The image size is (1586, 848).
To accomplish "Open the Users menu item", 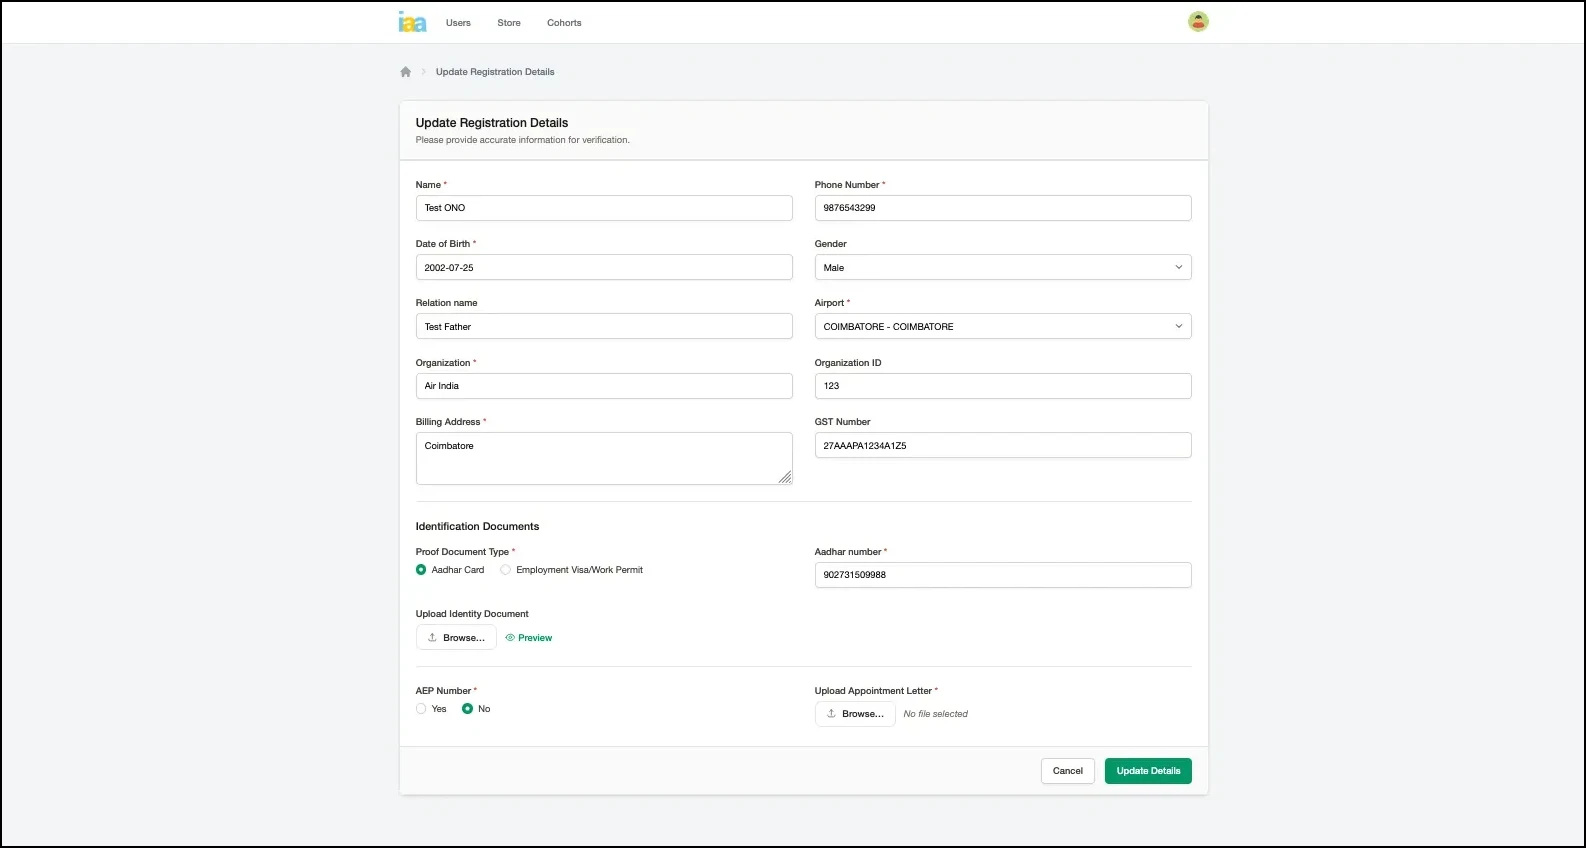I will [x=458, y=23].
